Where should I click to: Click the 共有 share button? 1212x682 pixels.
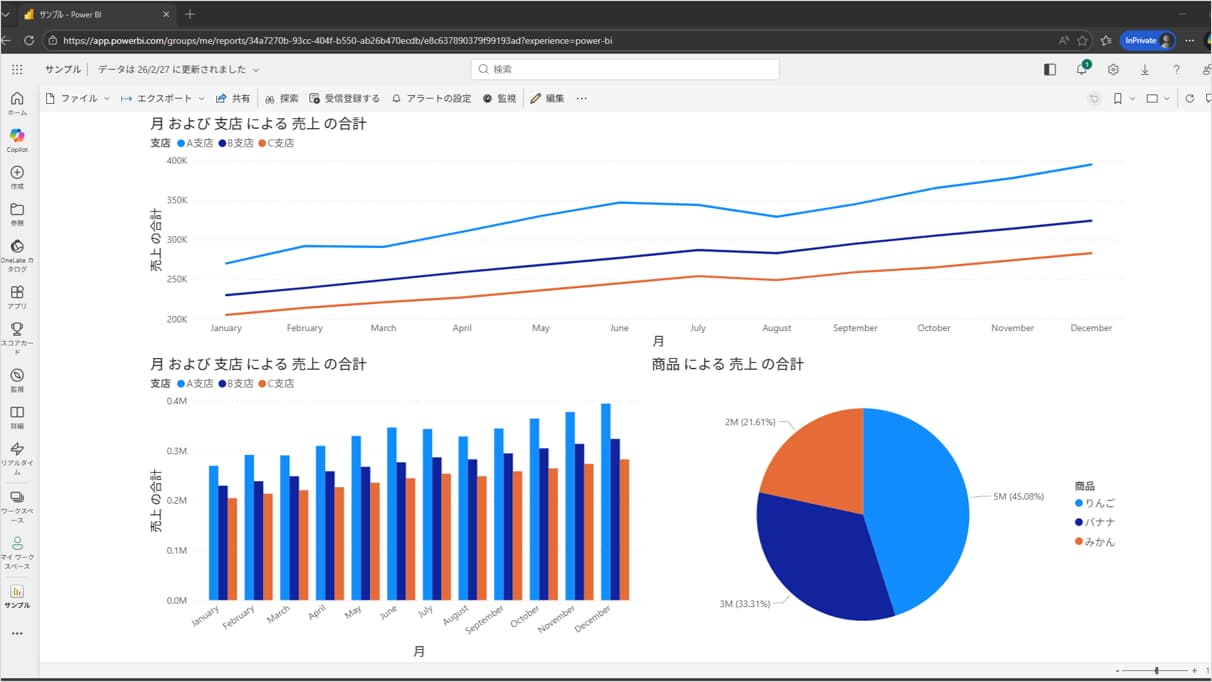point(233,99)
